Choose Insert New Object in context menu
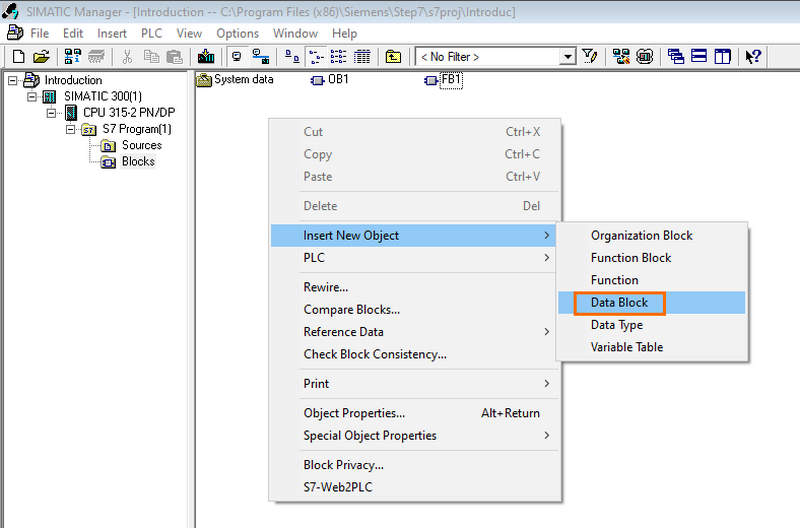The image size is (800, 528). pyautogui.click(x=413, y=235)
